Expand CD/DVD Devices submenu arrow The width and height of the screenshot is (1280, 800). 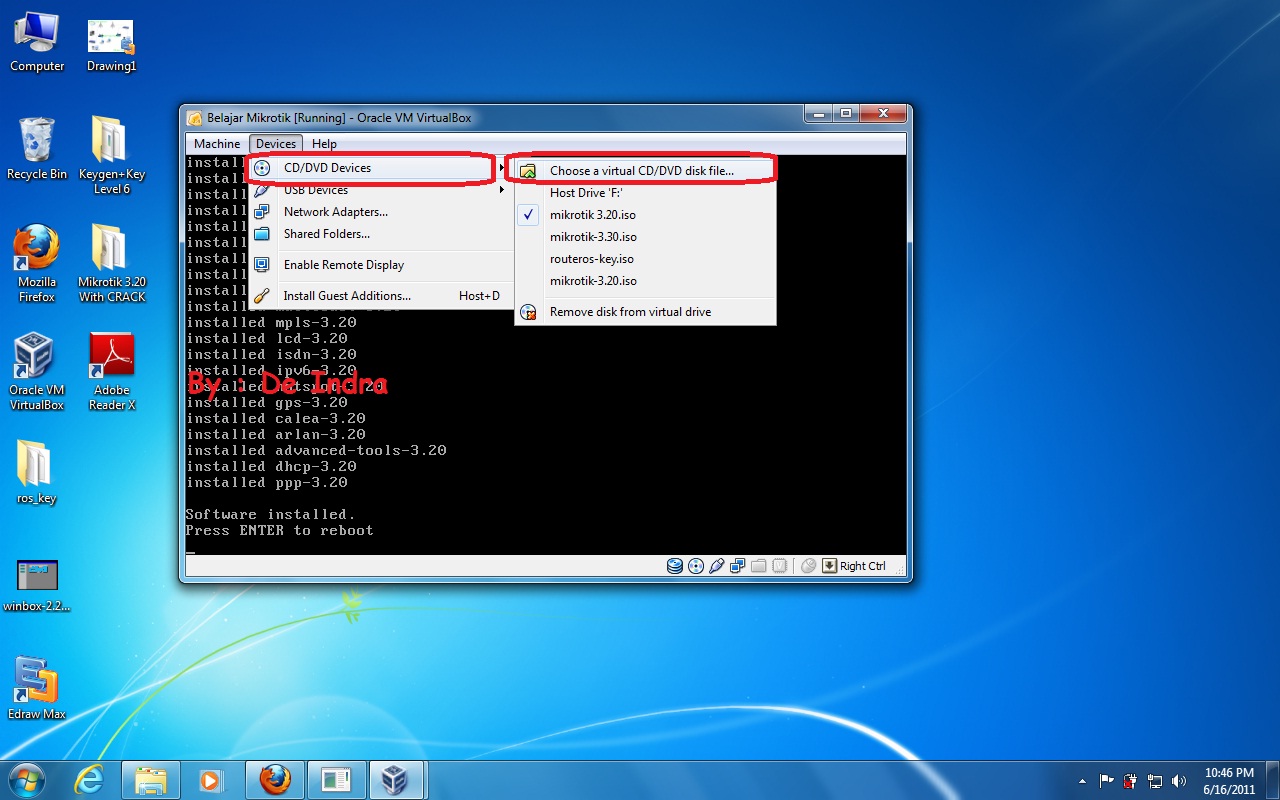[502, 168]
